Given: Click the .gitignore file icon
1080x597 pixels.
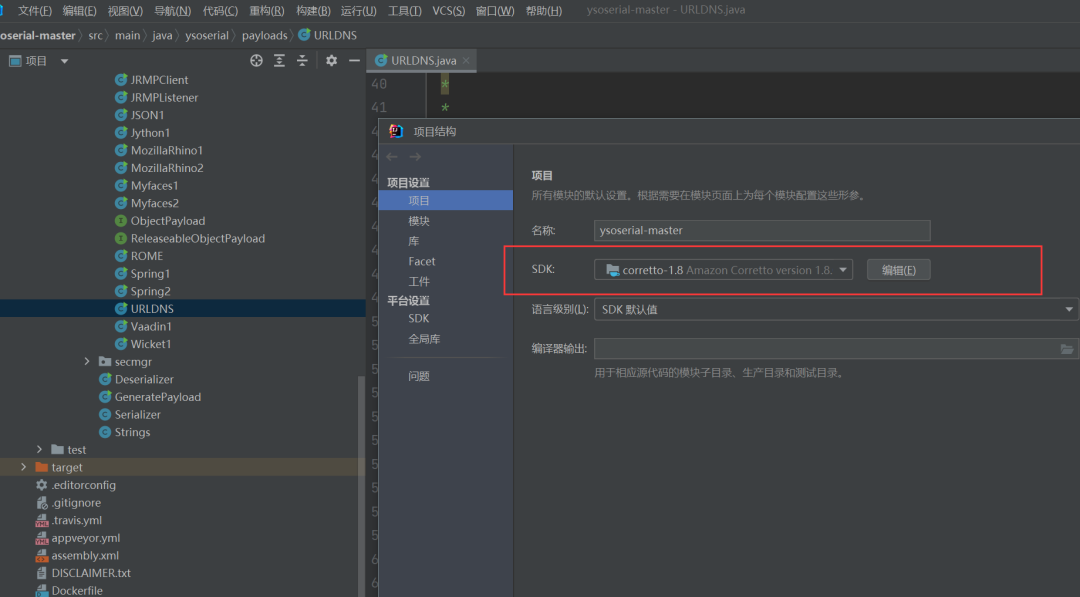Looking at the screenshot, I should tap(42, 503).
